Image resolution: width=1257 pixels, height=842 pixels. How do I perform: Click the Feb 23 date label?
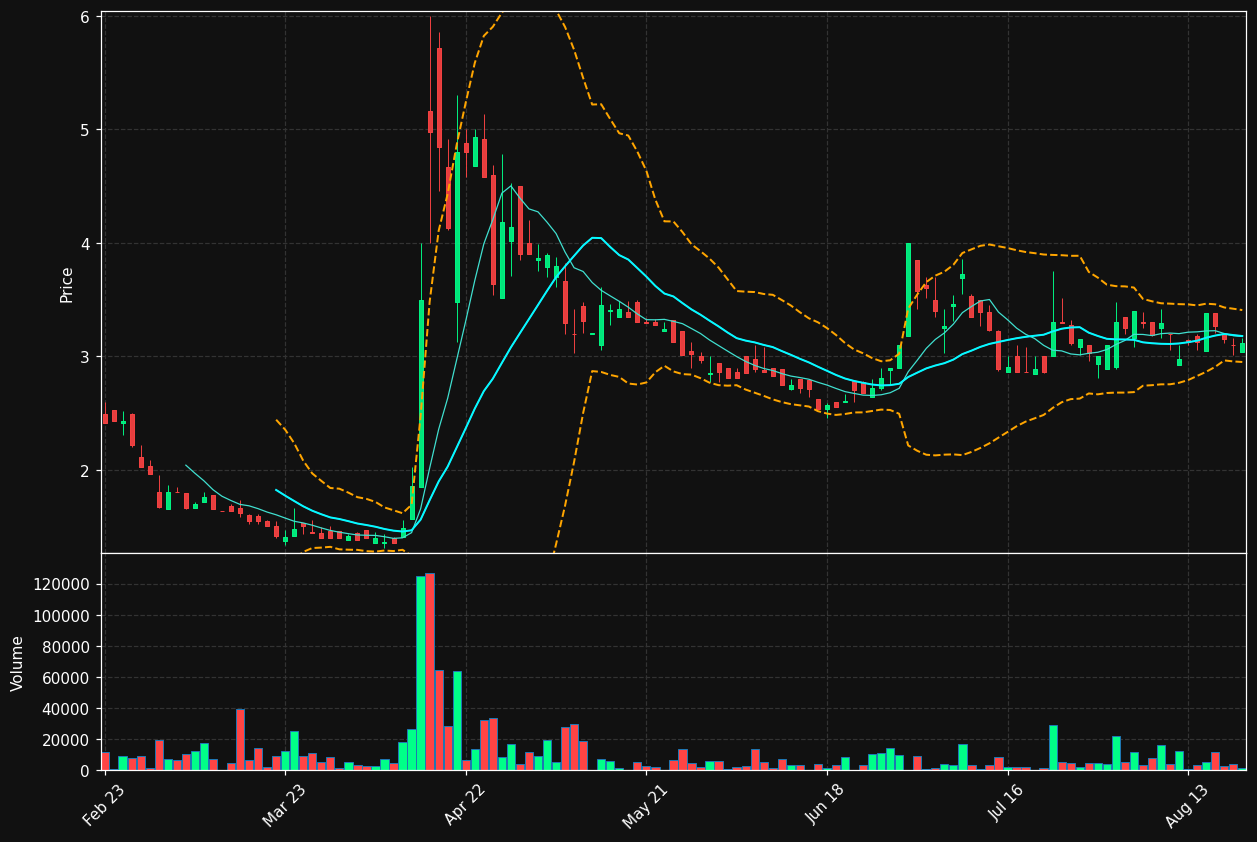pyautogui.click(x=104, y=806)
